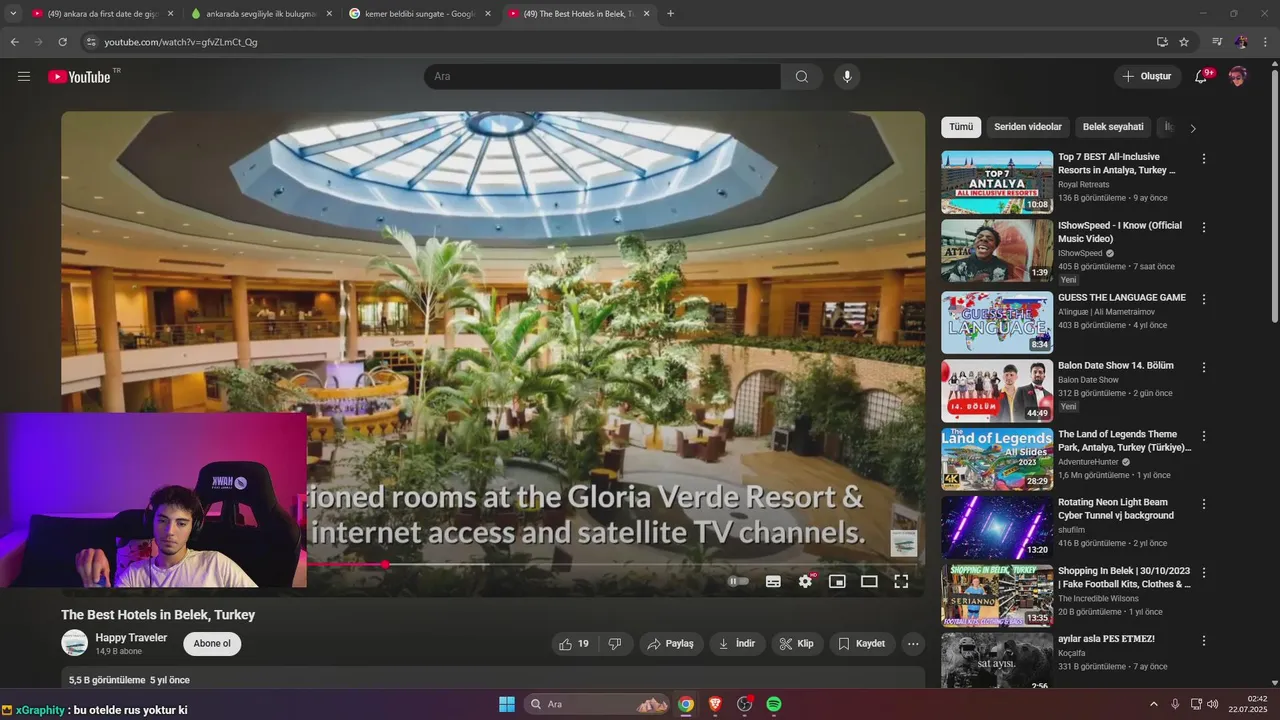
Task: Share the video with Paylaş
Action: [671, 644]
